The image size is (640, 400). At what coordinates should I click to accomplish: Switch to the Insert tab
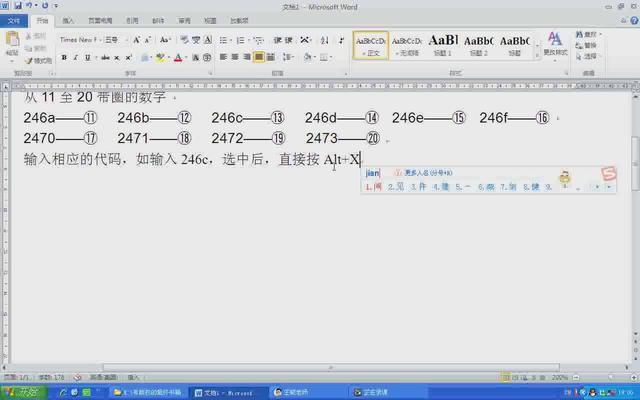pos(68,20)
